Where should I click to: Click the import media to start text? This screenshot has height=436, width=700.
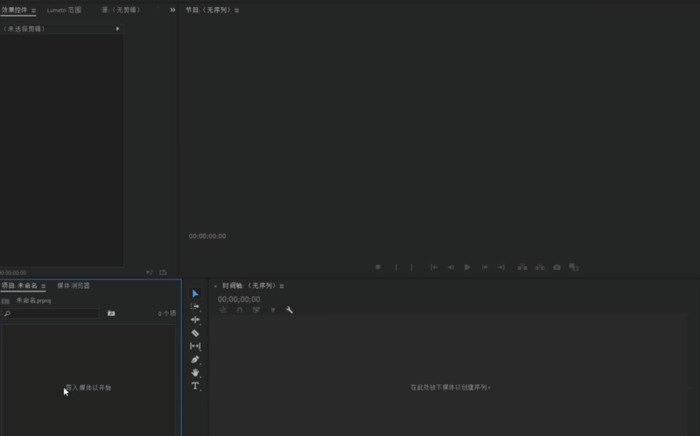click(x=88, y=388)
